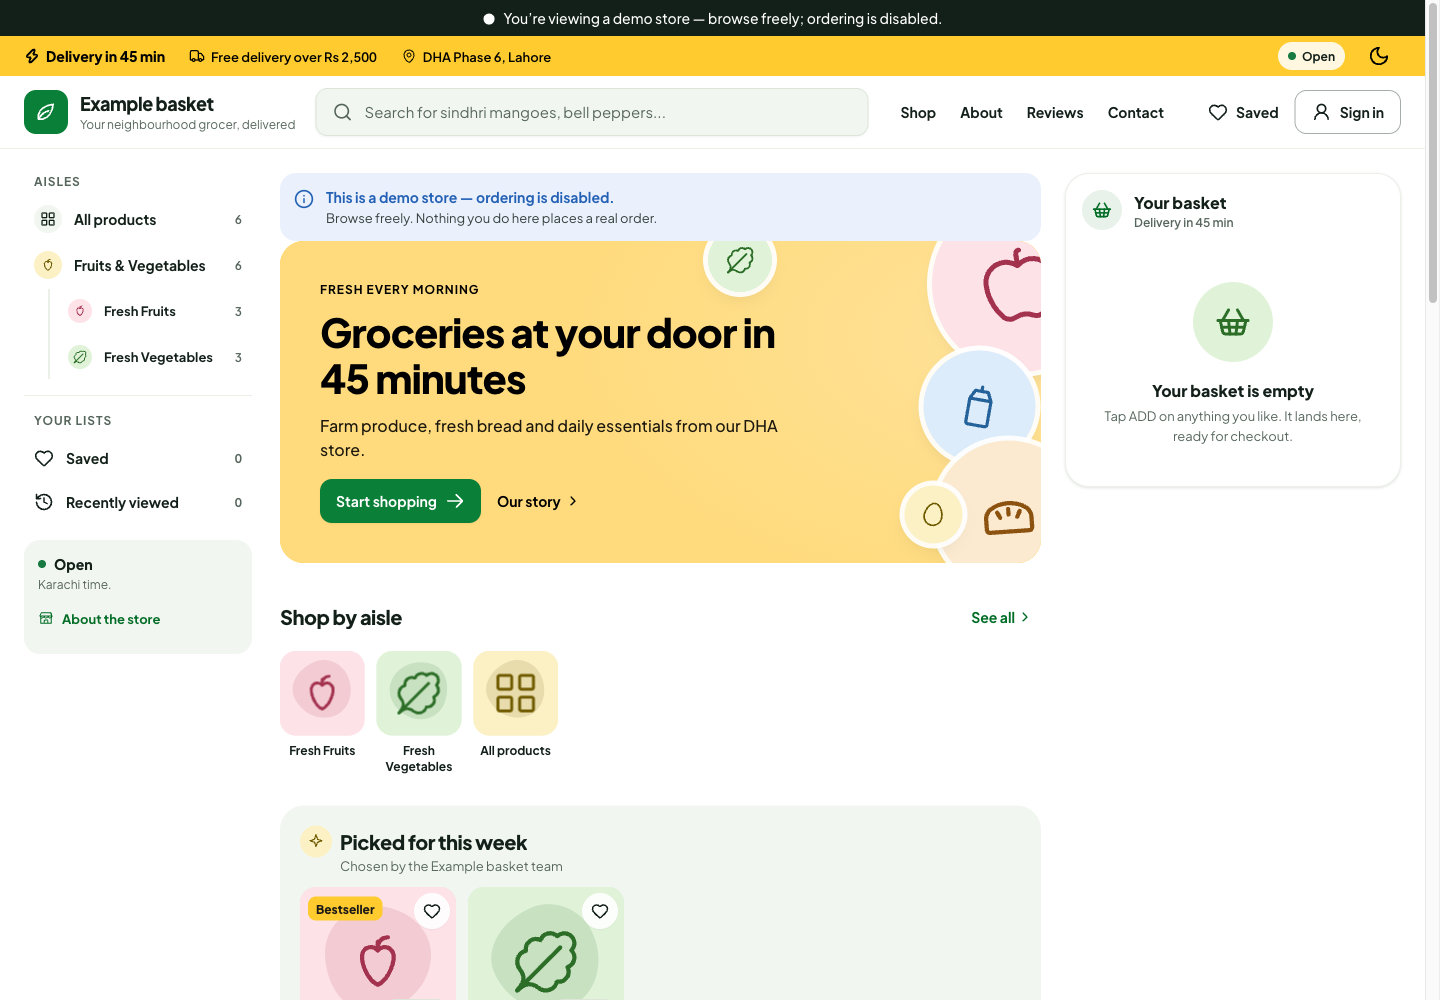The height and width of the screenshot is (1000, 1440).
Task: Click the Free delivery over Rs 2,500 text
Action: click(294, 57)
